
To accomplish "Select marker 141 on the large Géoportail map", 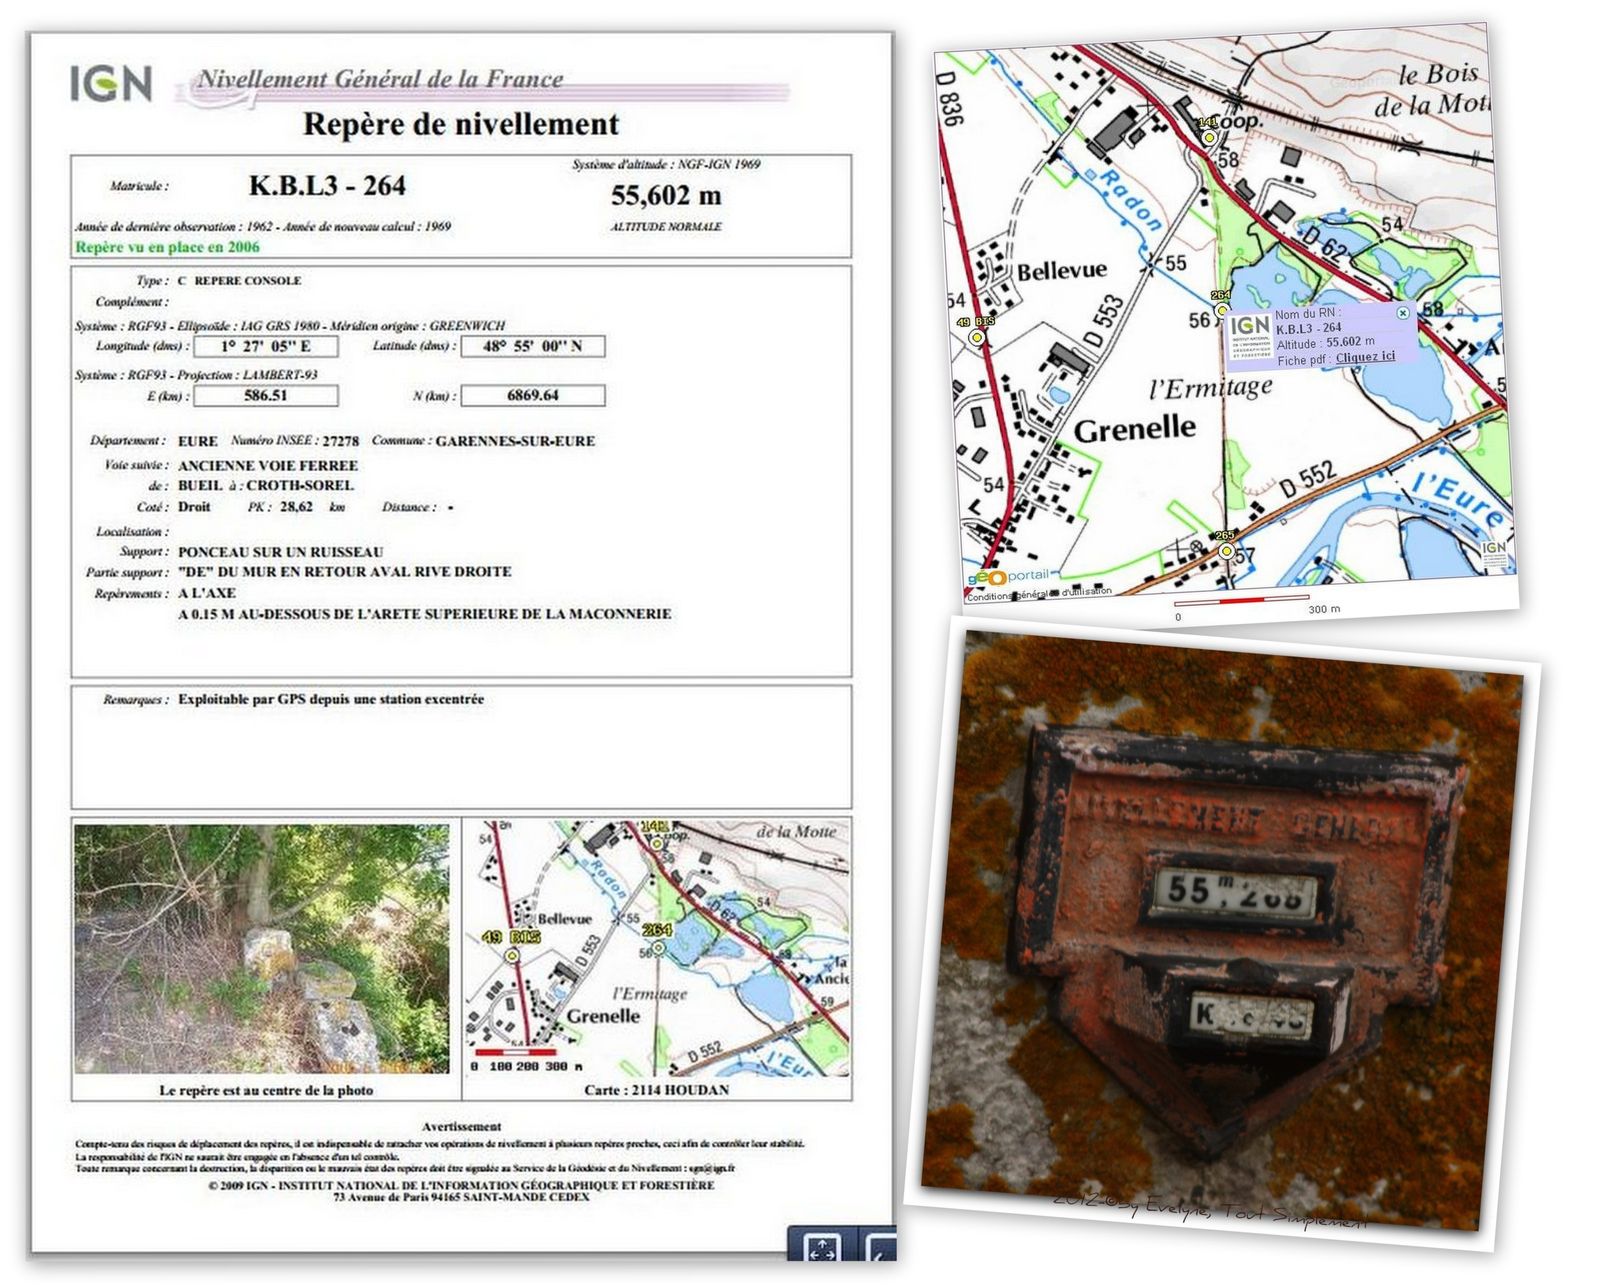I will (1209, 137).
